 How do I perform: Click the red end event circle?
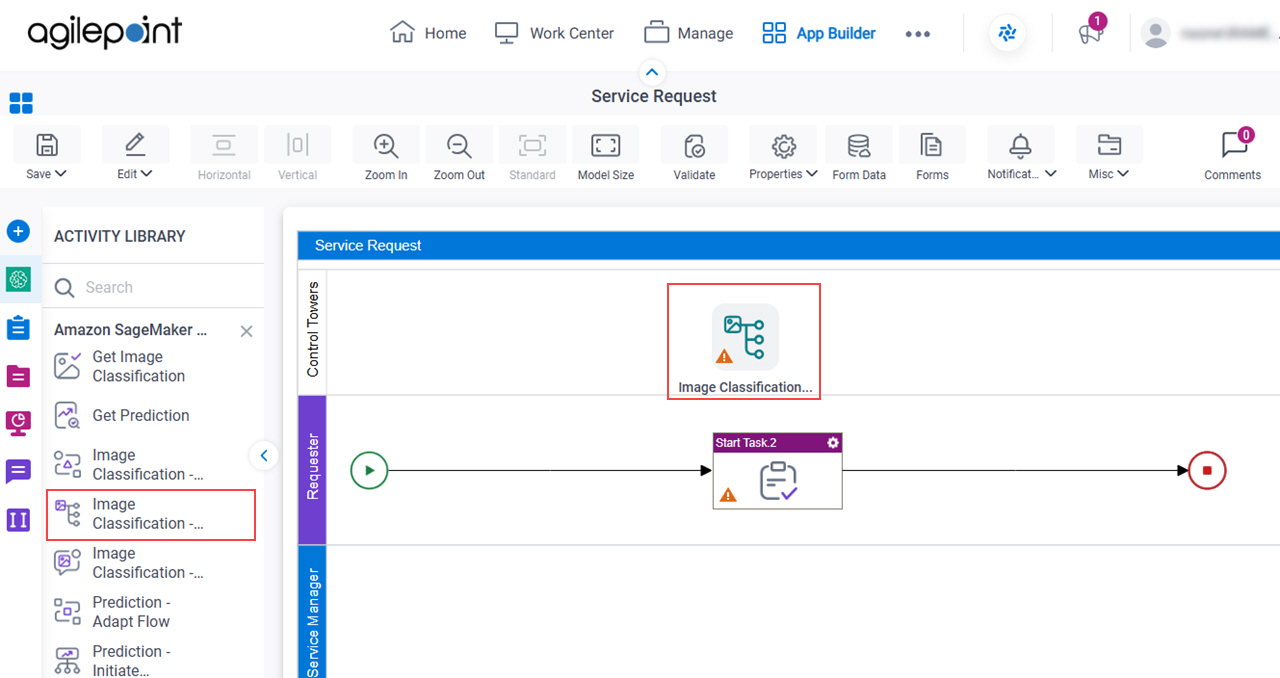pos(1207,470)
